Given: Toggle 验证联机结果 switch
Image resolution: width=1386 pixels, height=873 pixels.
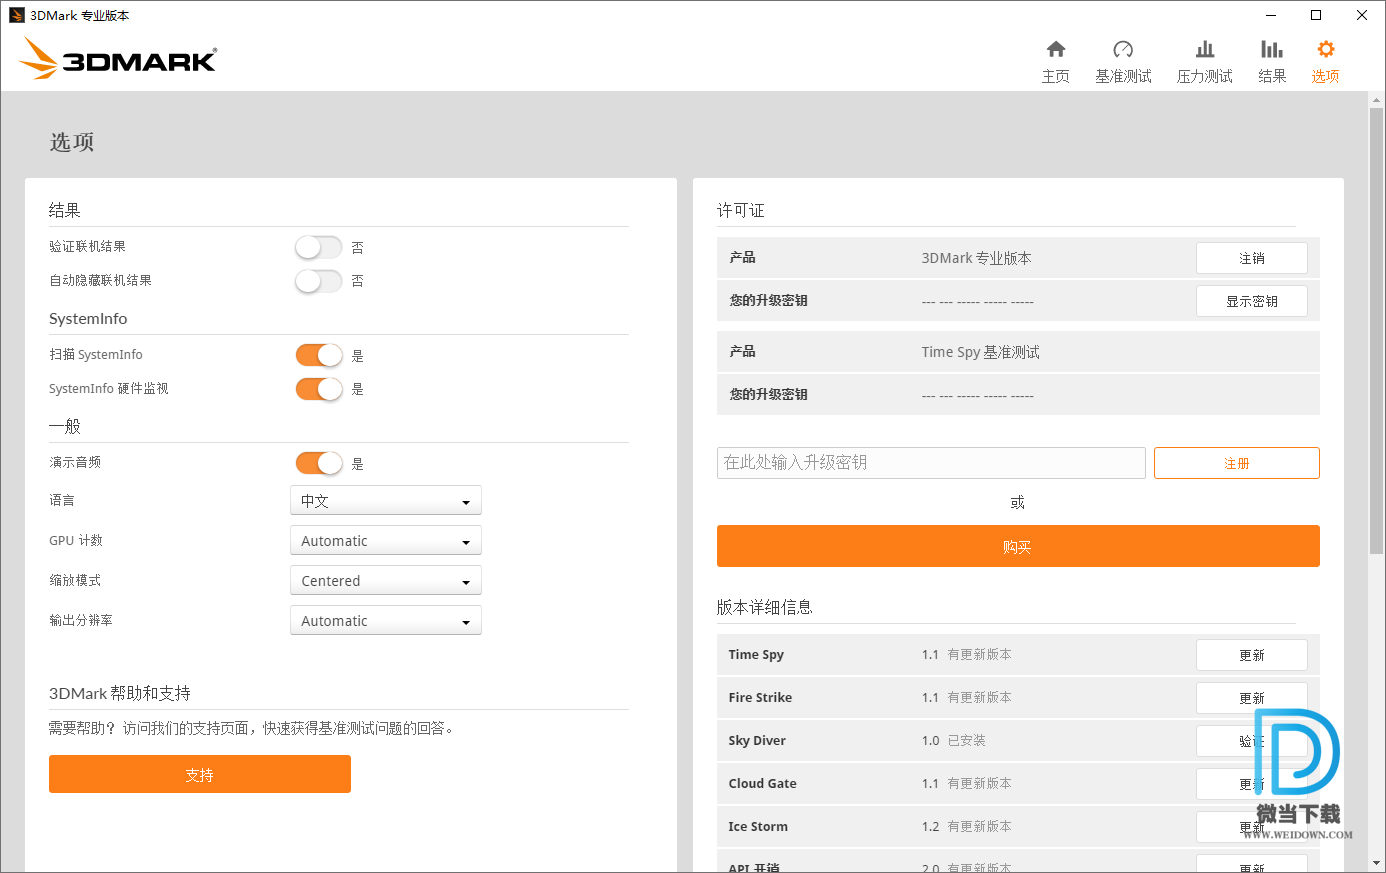Looking at the screenshot, I should click(319, 247).
